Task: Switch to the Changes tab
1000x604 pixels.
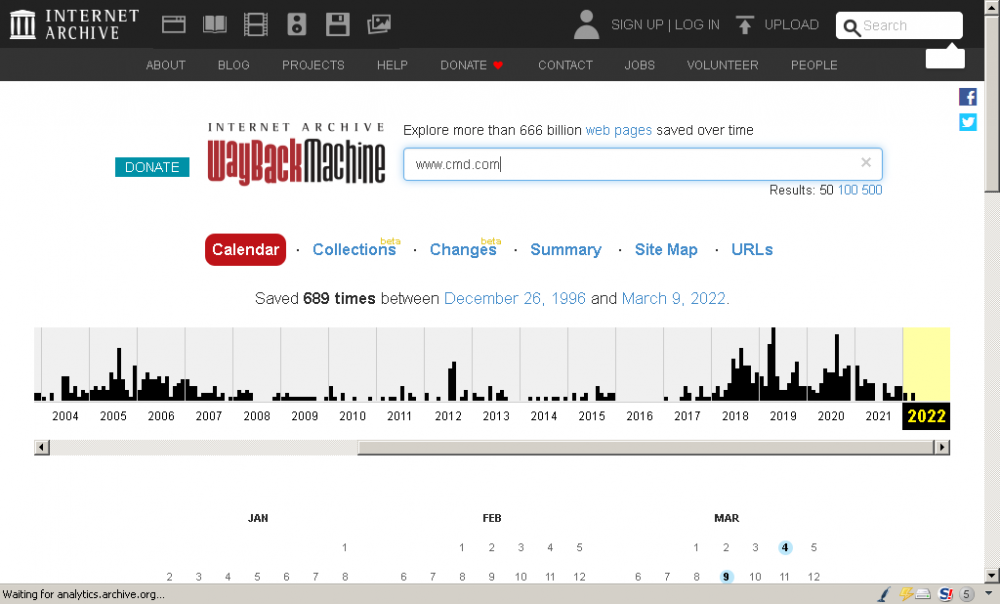Action: tap(463, 249)
